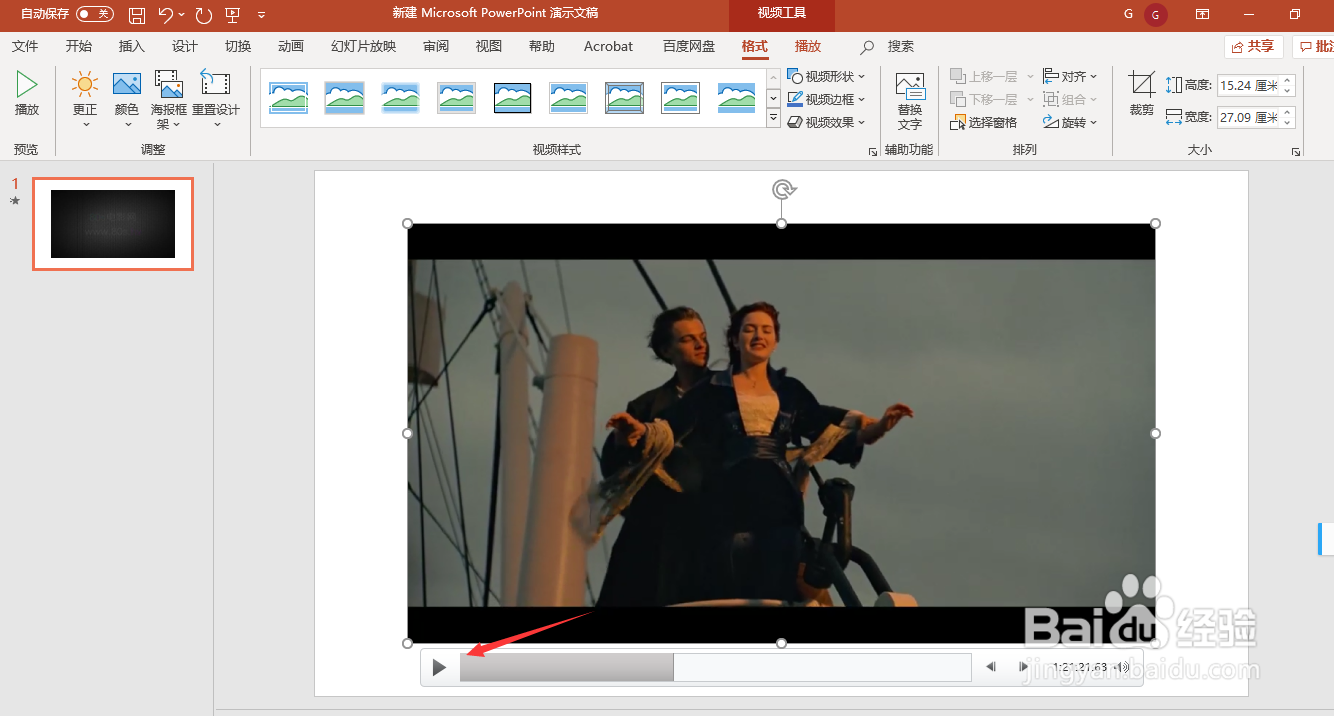Click the Share (共享) button
This screenshot has width=1334, height=716.
(x=1254, y=46)
